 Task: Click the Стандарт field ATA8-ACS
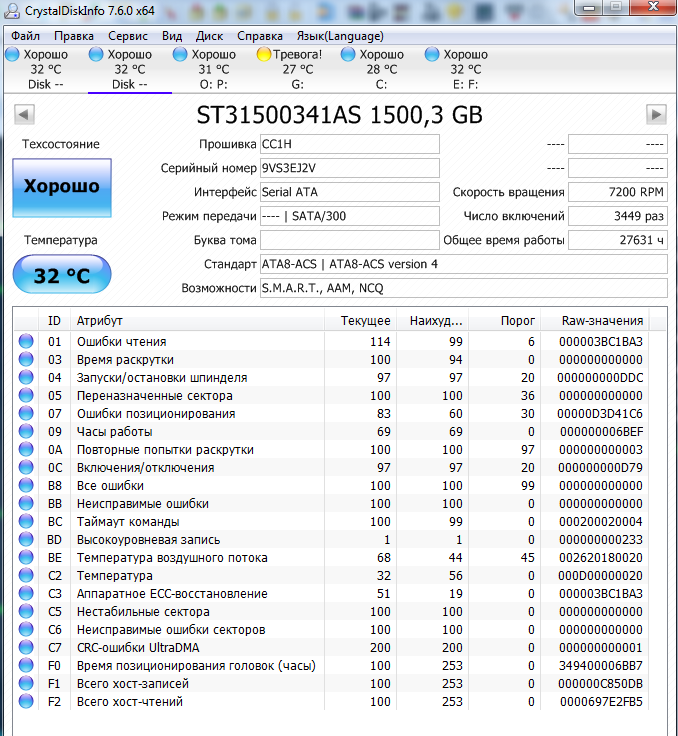pyautogui.click(x=464, y=264)
